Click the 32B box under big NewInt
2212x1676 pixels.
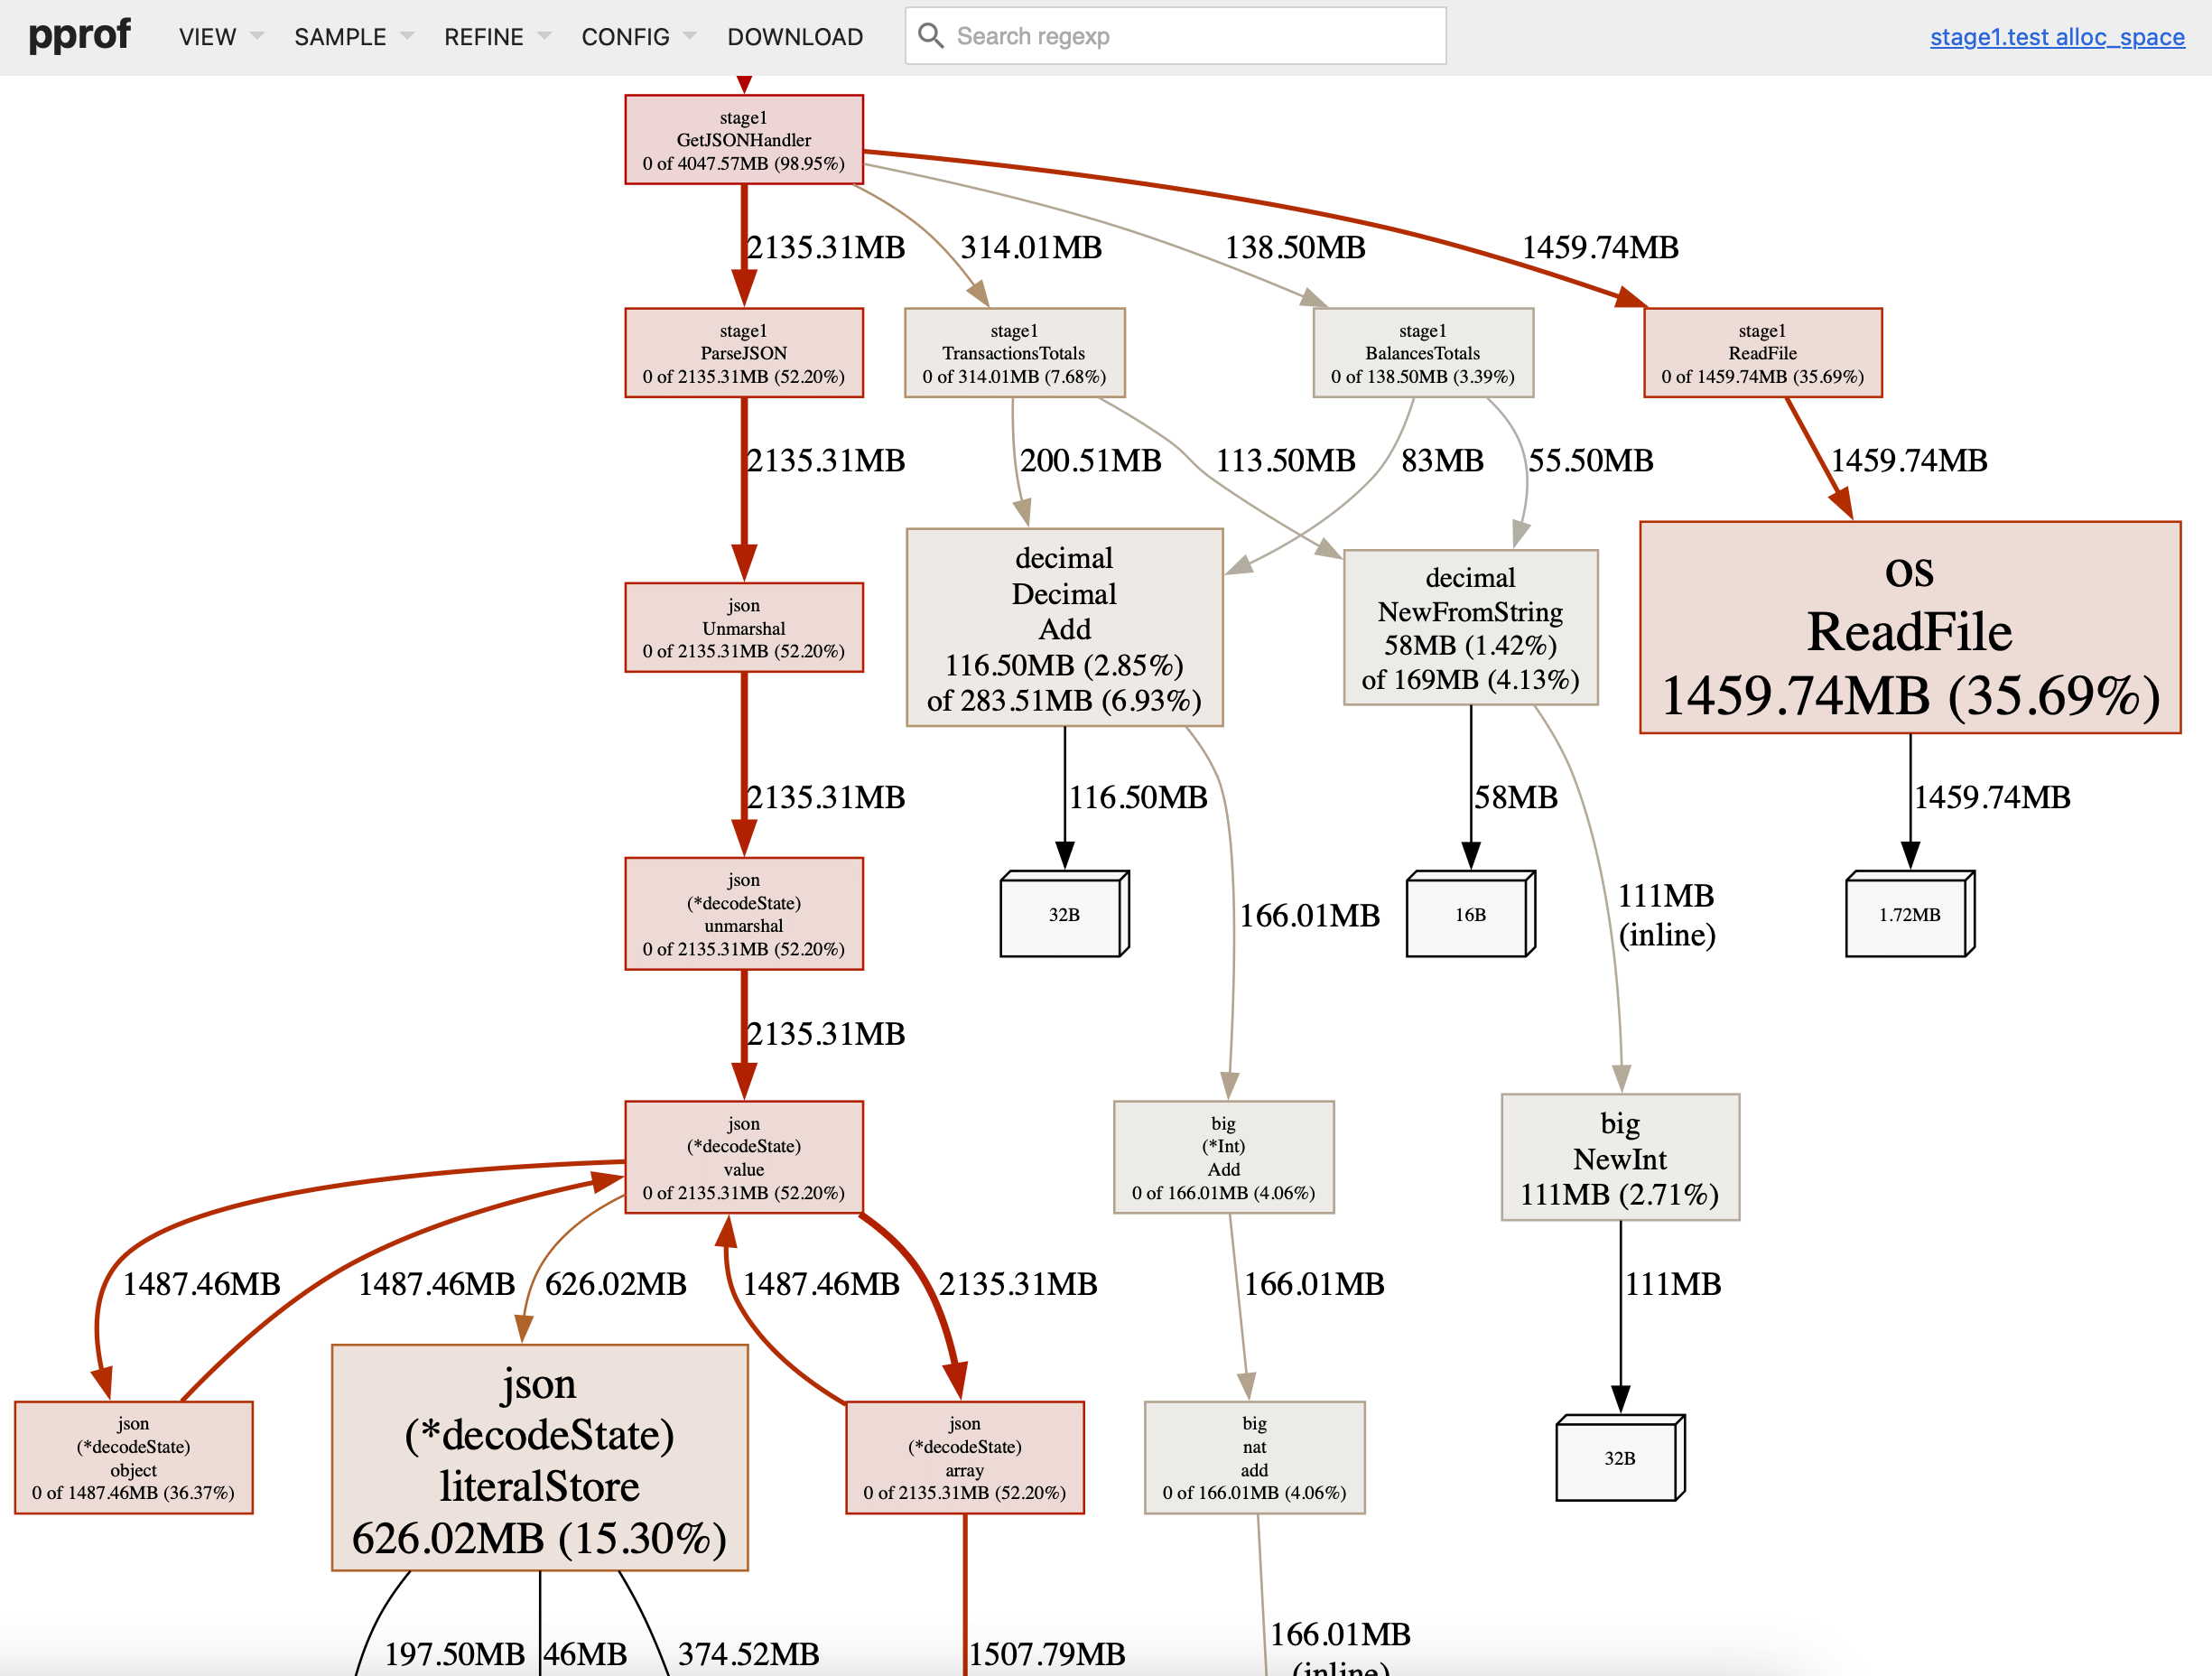tap(1620, 1458)
